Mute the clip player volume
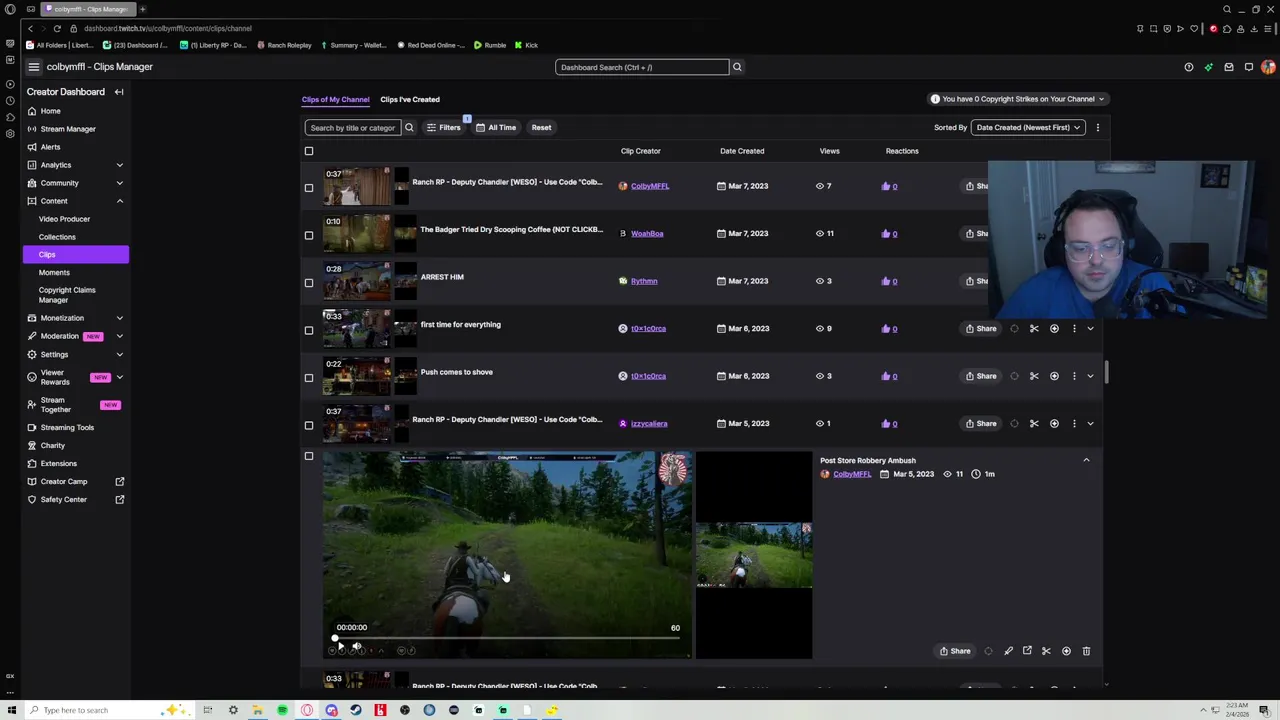Viewport: 1280px width, 720px height. tap(357, 648)
